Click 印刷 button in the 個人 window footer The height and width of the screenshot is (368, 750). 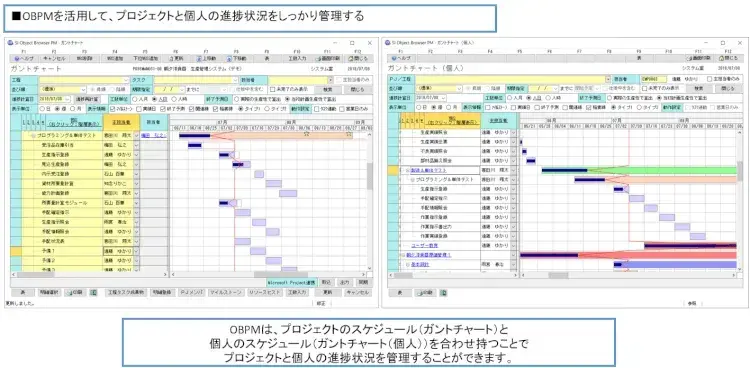tap(425, 292)
